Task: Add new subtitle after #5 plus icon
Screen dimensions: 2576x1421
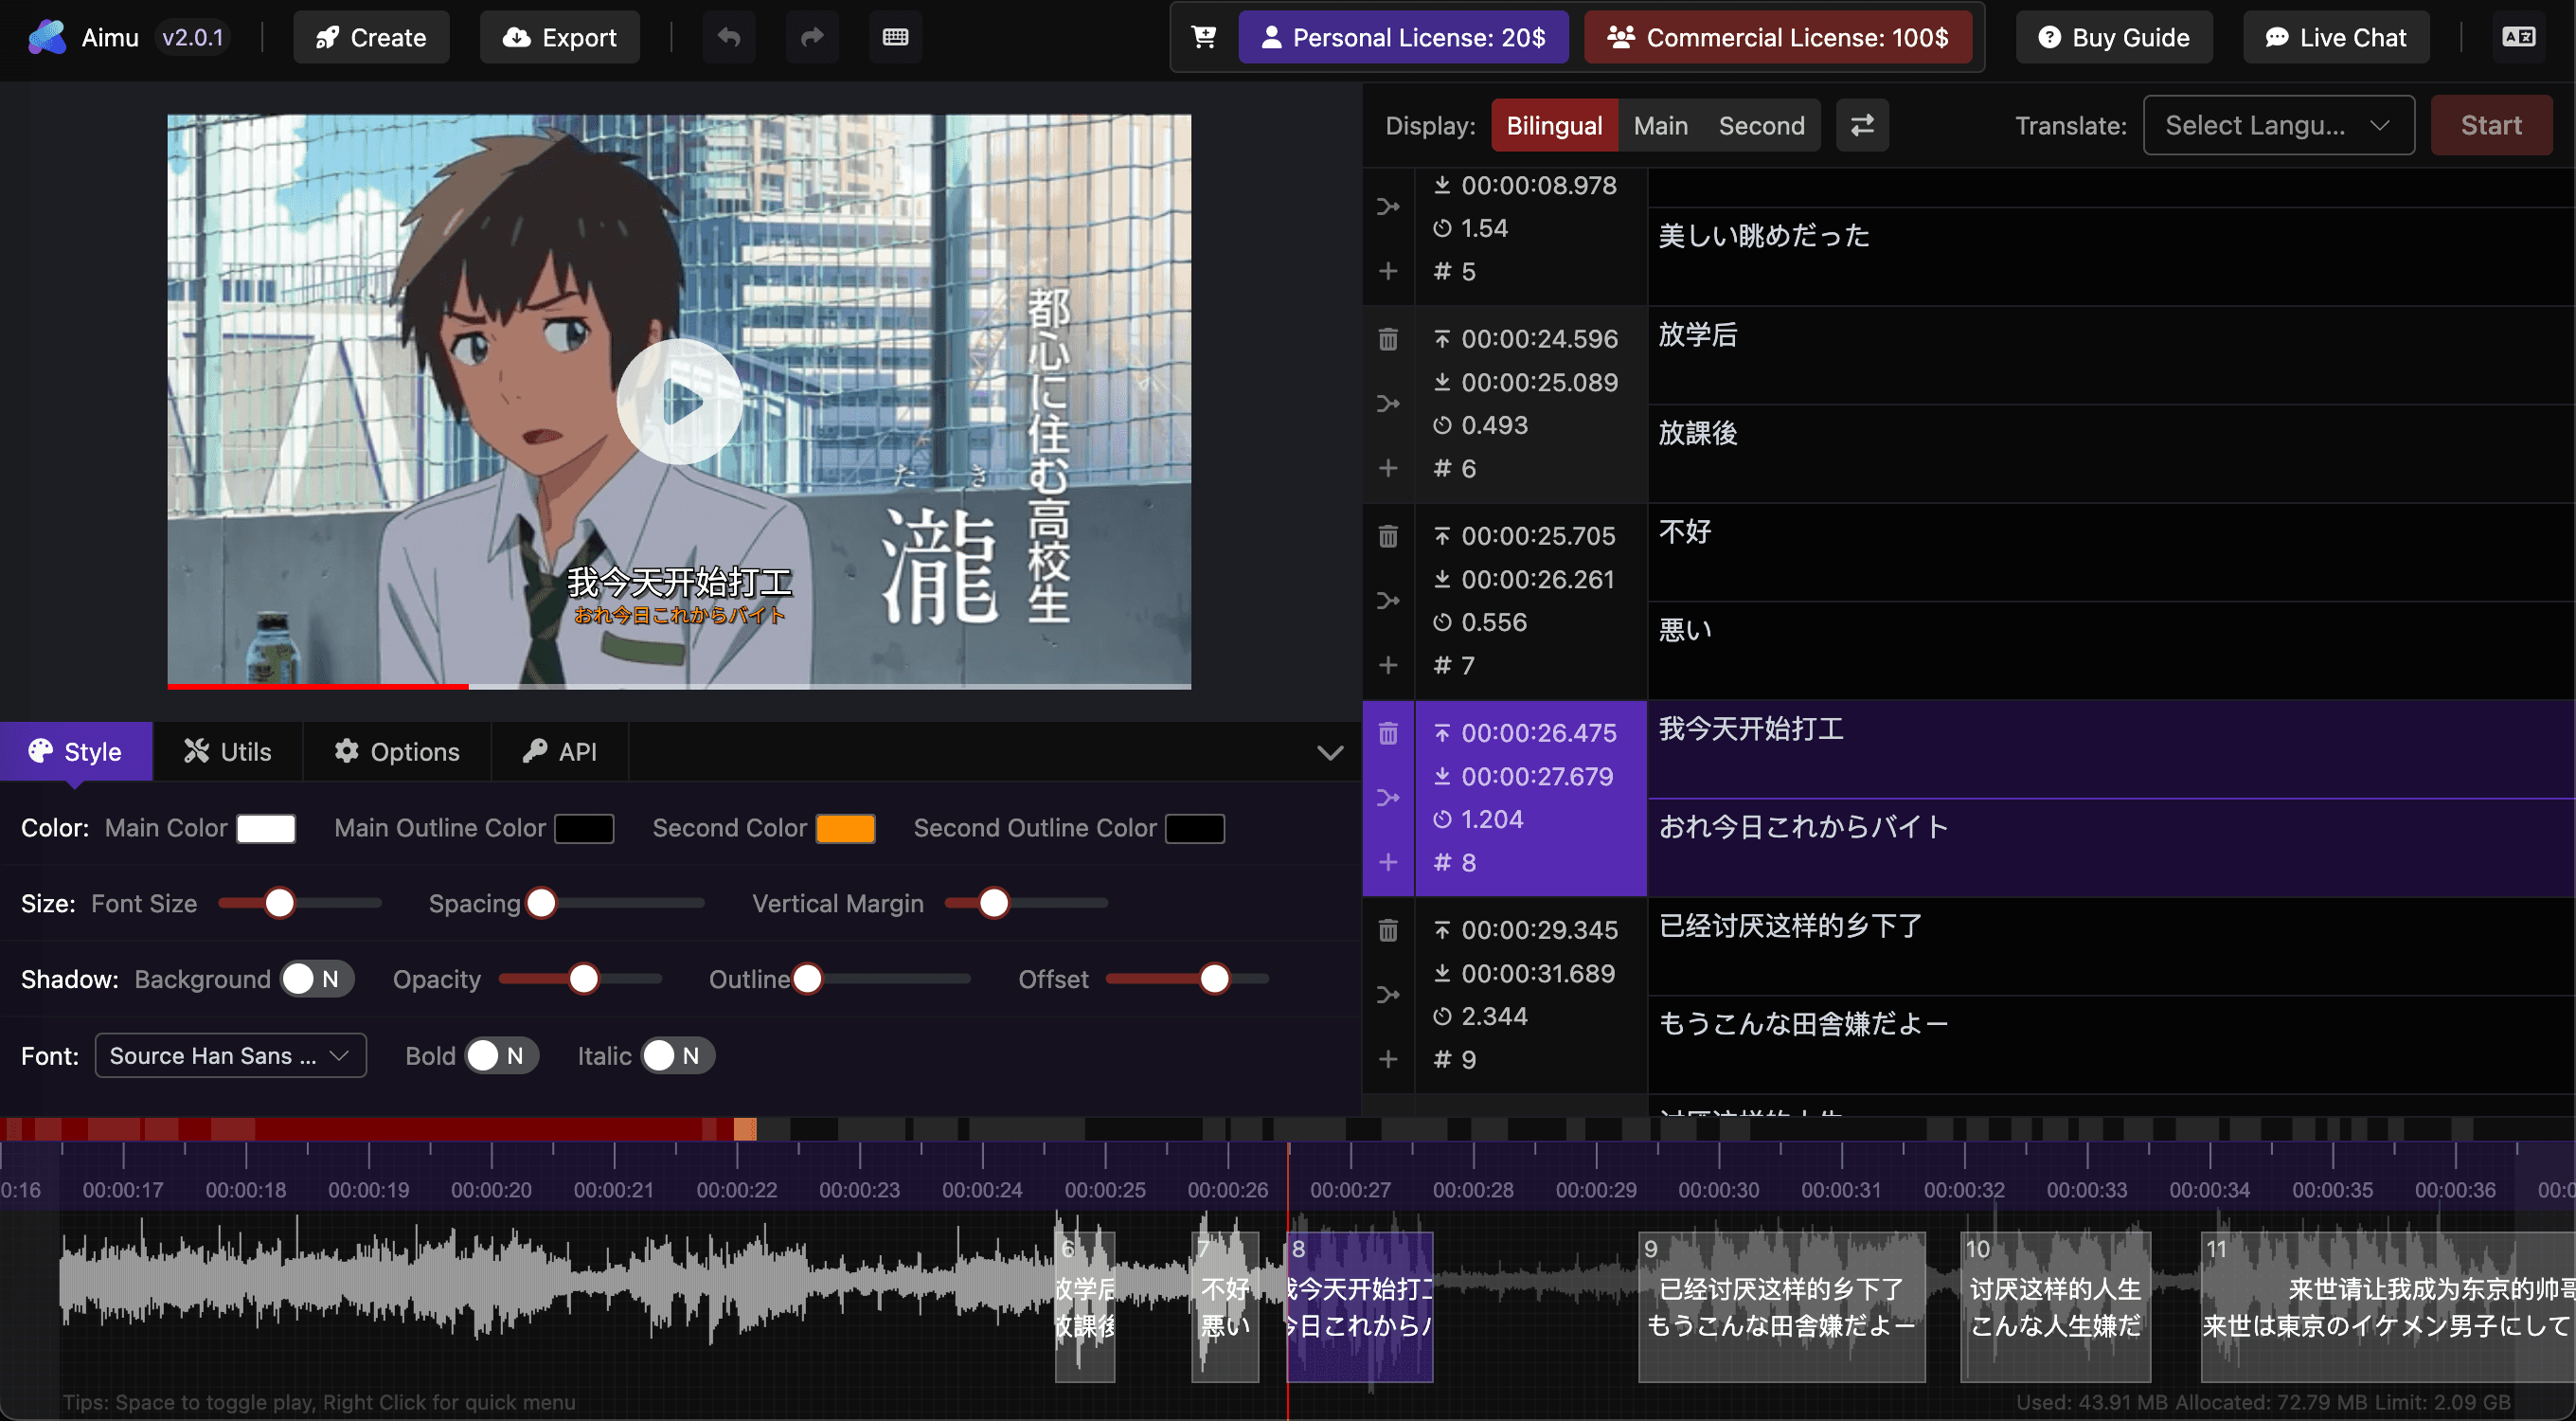Action: 1388,271
